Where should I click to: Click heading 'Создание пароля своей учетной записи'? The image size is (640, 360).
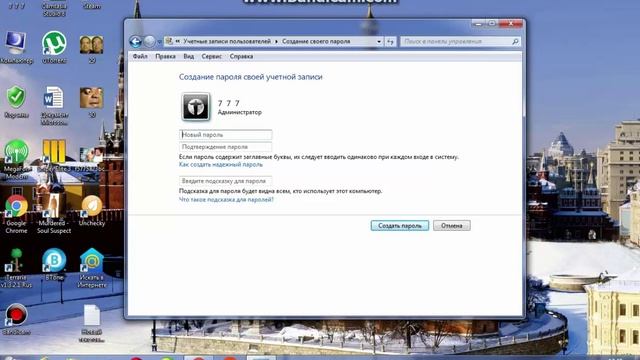(x=251, y=77)
